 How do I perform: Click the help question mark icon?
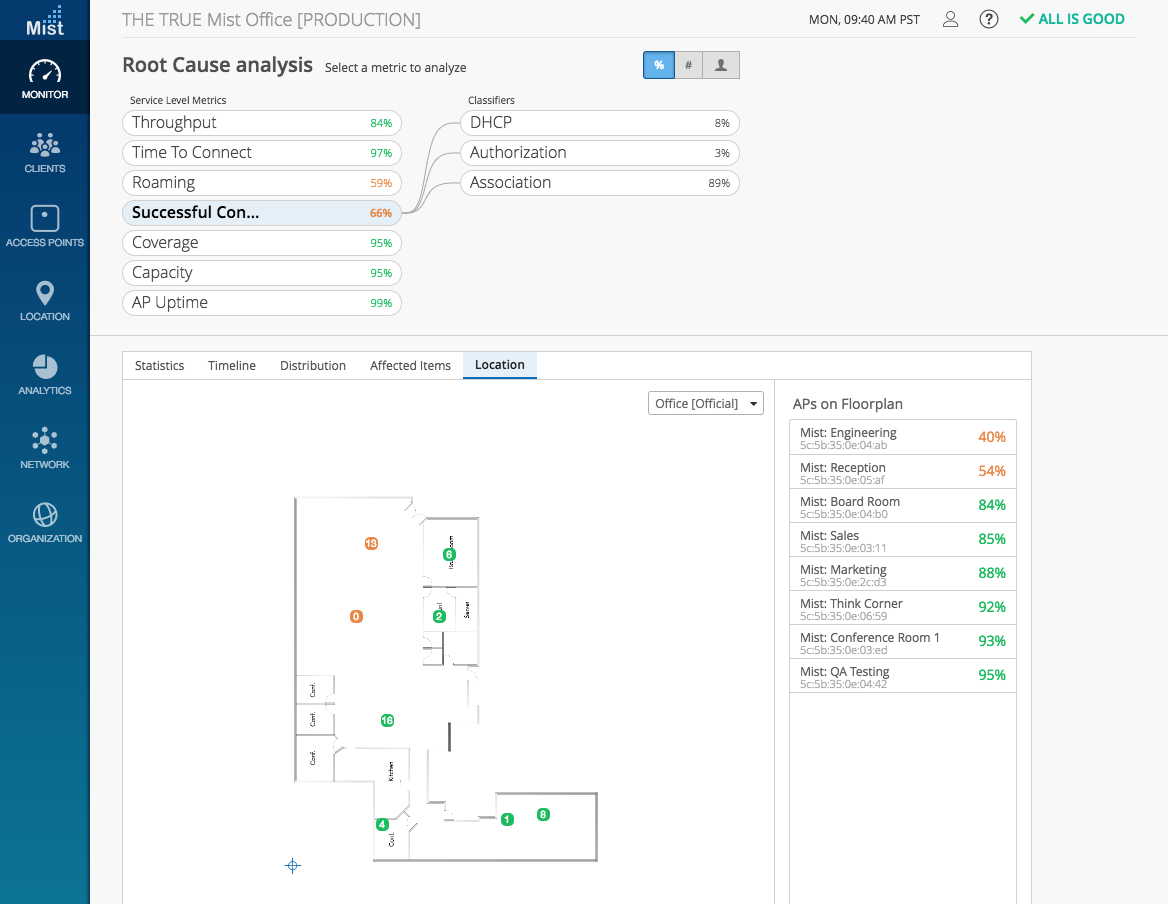989,19
